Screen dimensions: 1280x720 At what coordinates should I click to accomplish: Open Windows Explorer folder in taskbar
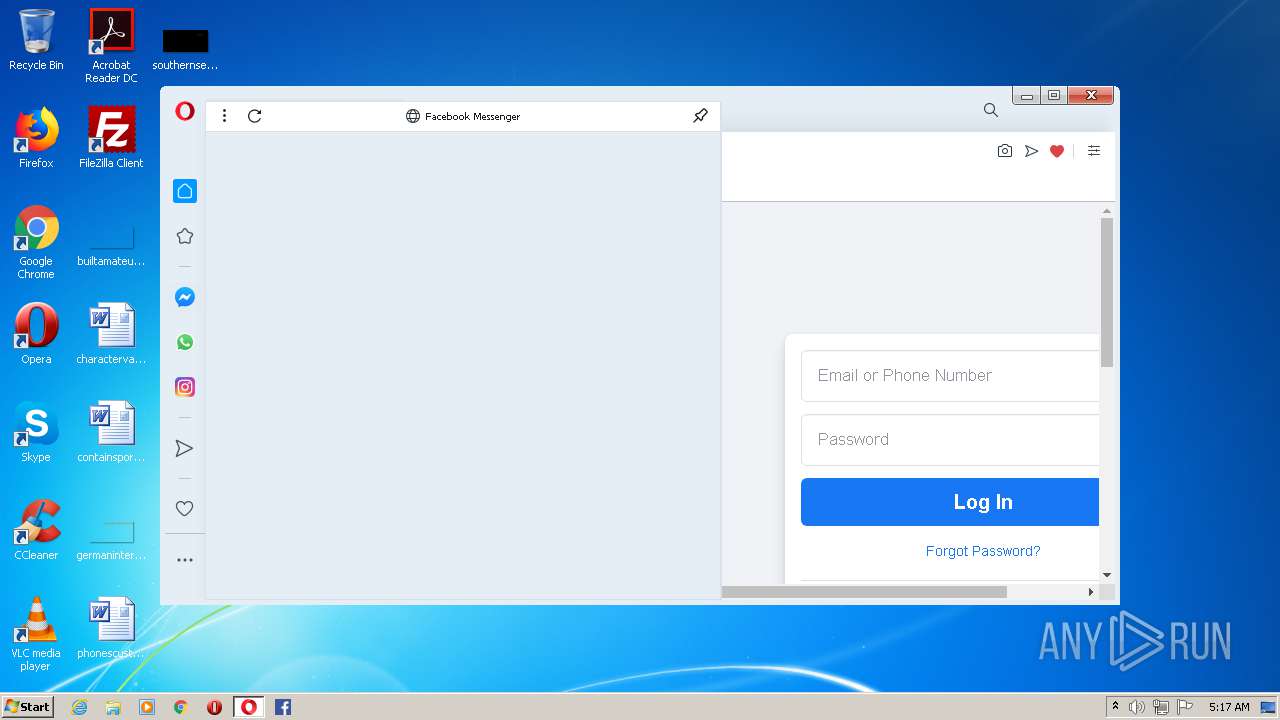click(113, 707)
